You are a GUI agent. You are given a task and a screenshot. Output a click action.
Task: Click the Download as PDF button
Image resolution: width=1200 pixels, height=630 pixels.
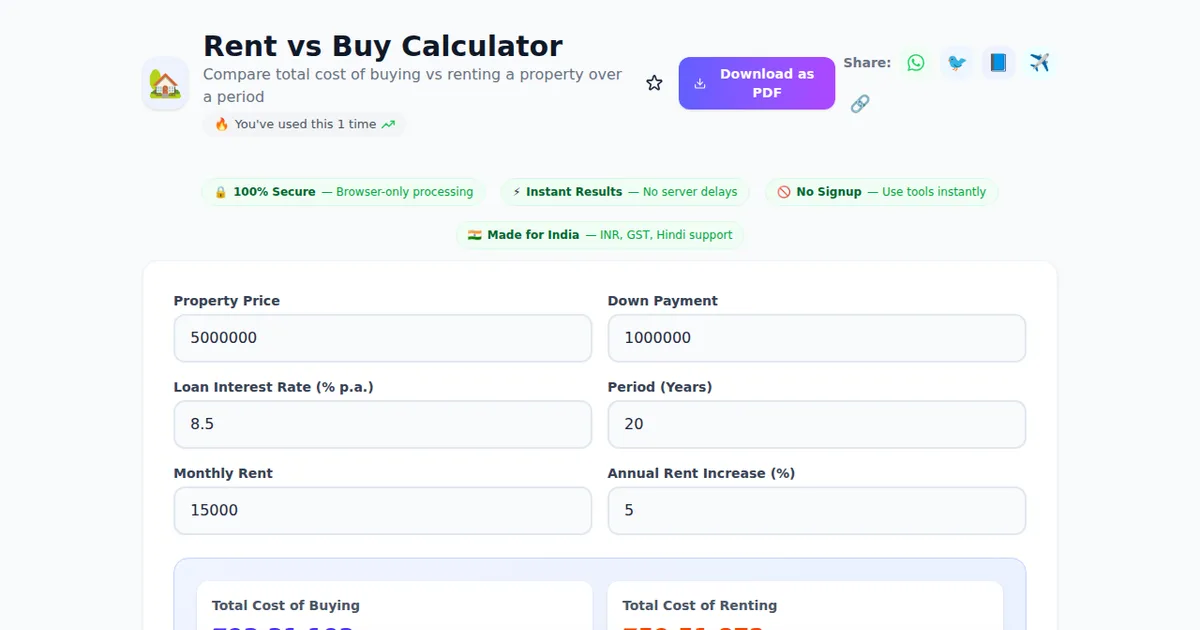point(756,83)
